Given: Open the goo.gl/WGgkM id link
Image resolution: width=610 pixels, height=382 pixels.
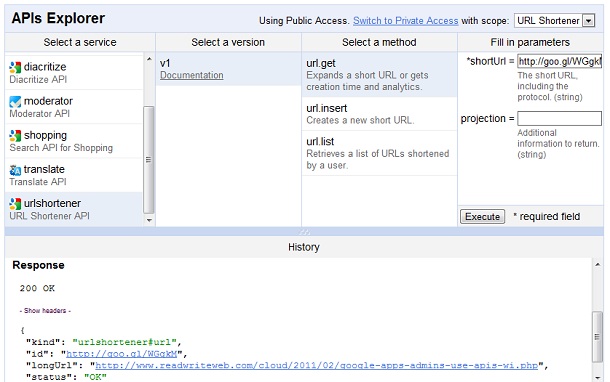Looking at the screenshot, I should pyautogui.click(x=121, y=354).
